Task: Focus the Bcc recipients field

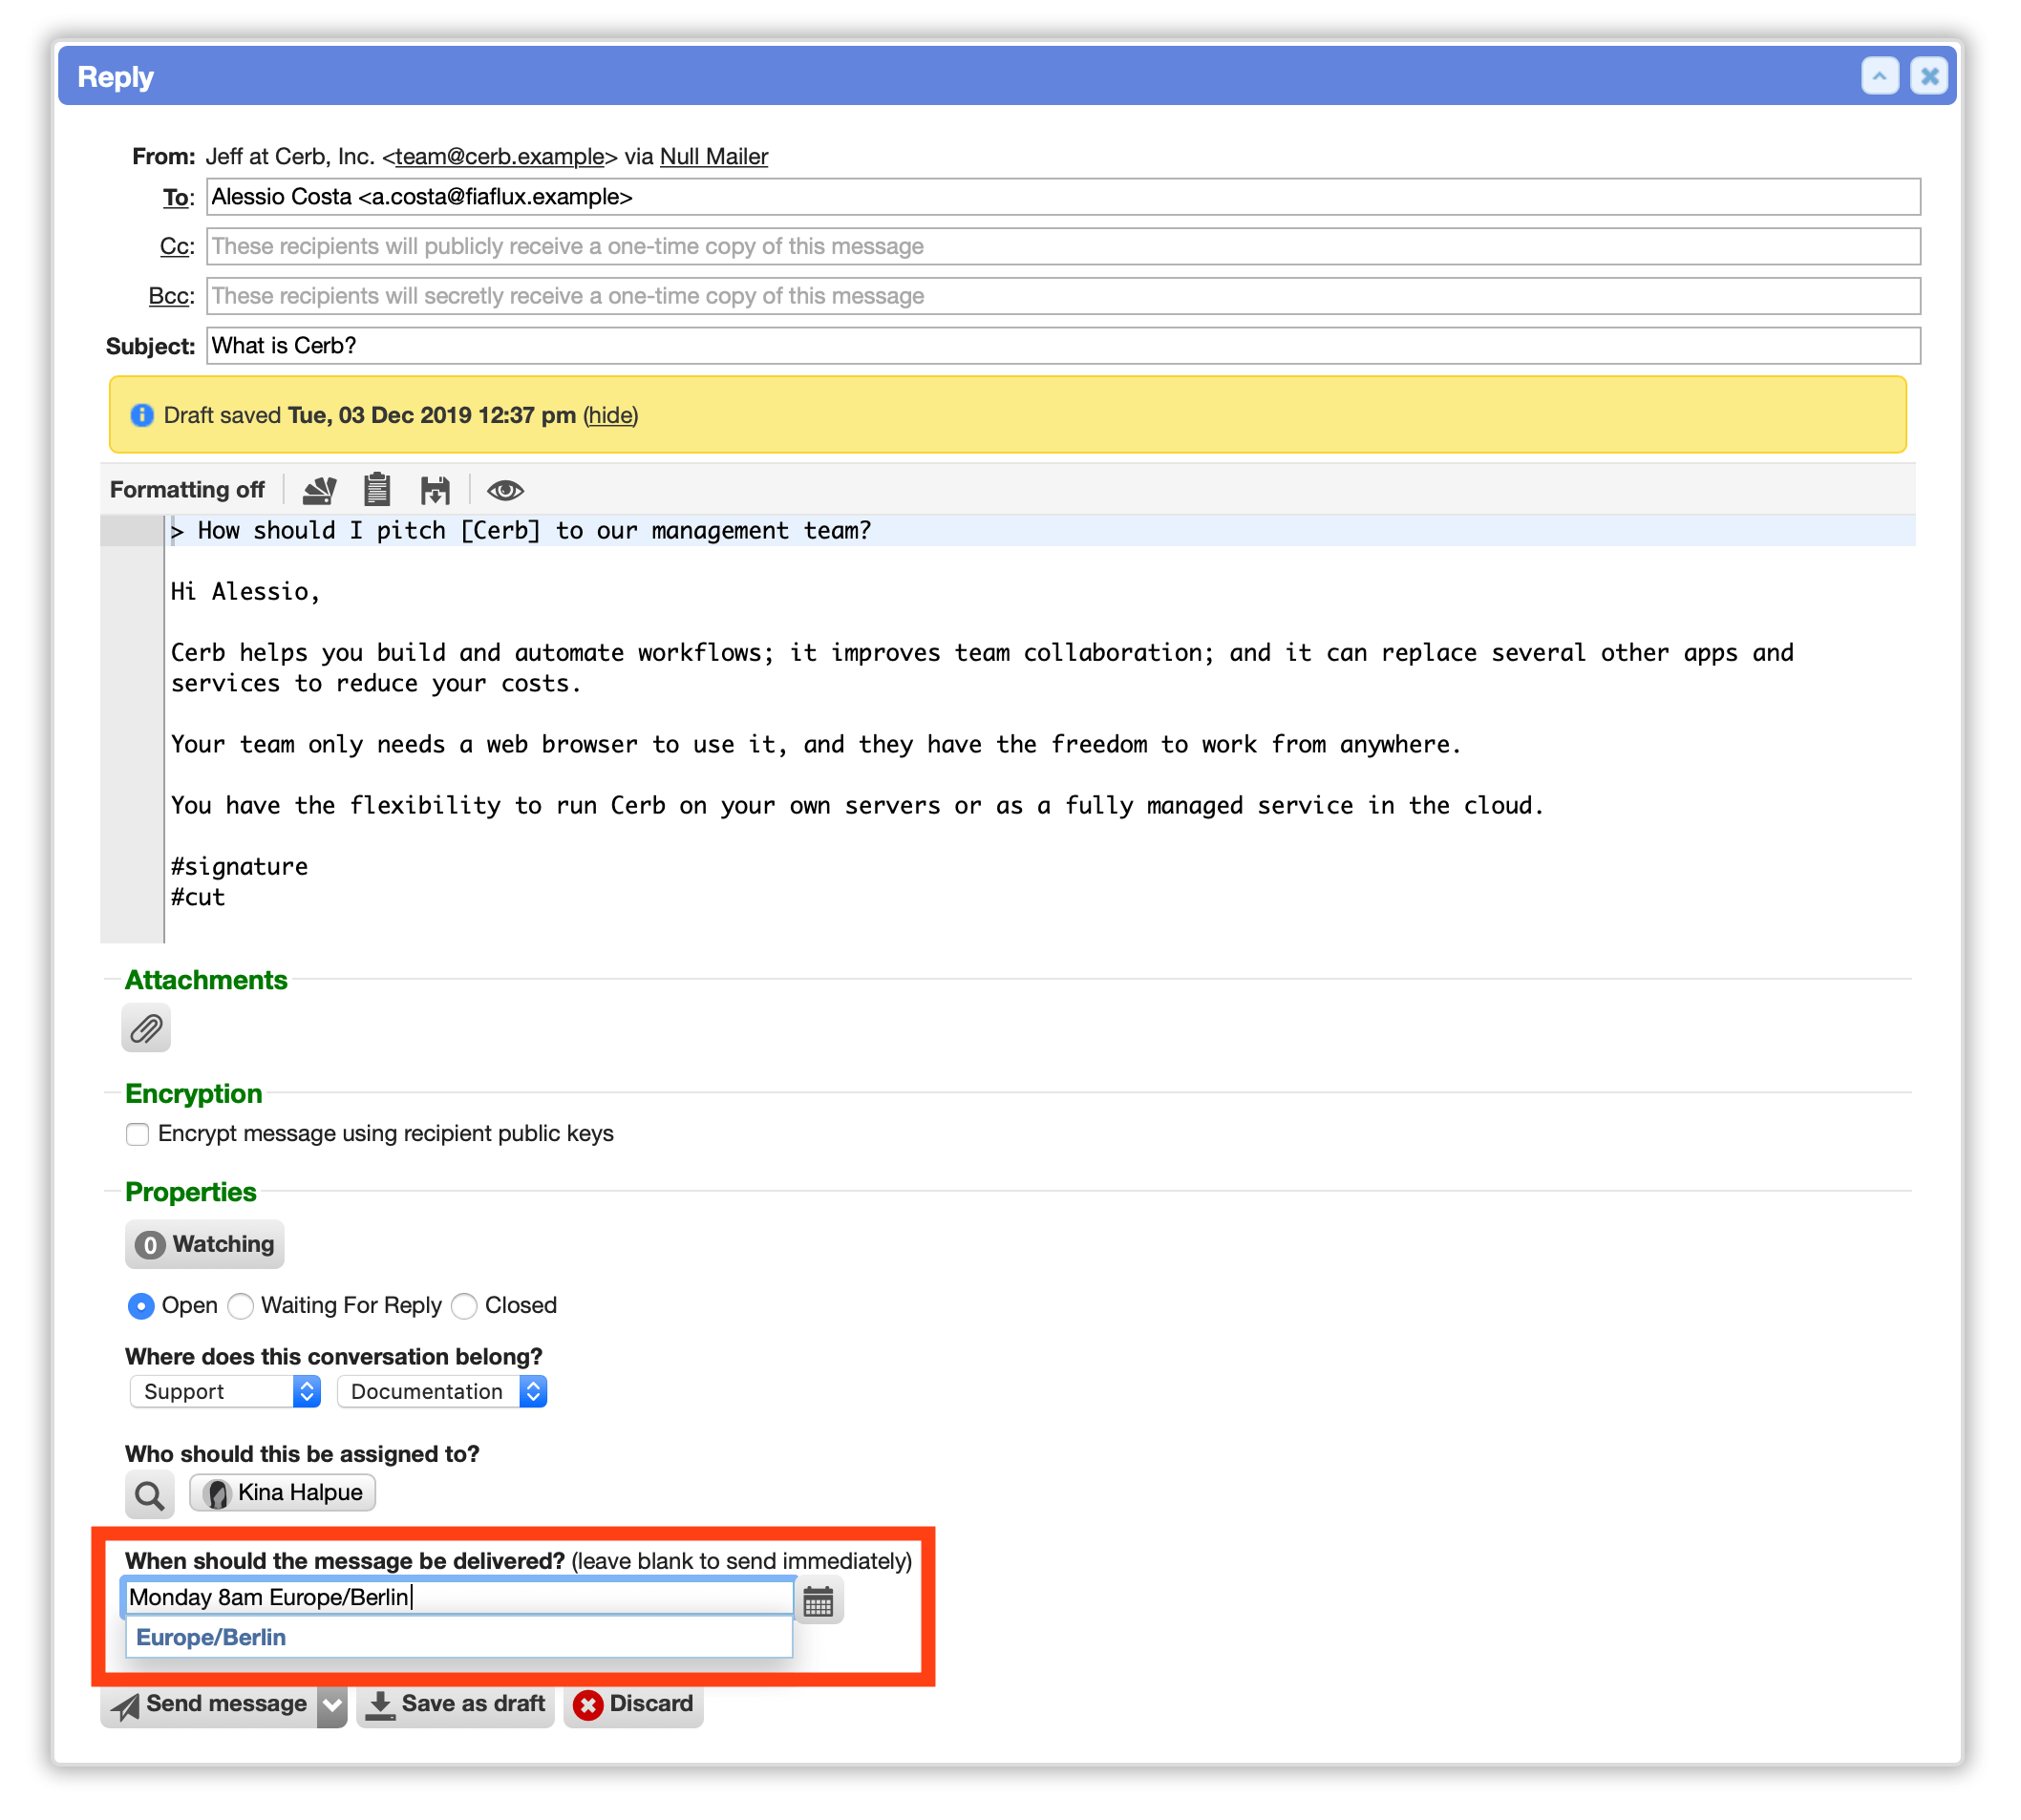Action: point(1063,297)
